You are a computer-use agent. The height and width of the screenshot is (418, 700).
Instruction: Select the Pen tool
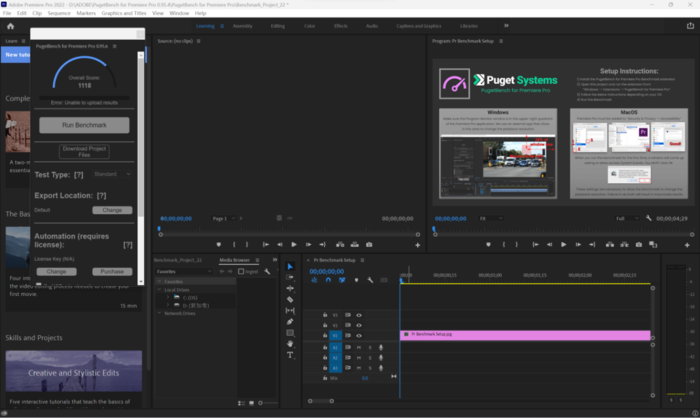point(290,322)
